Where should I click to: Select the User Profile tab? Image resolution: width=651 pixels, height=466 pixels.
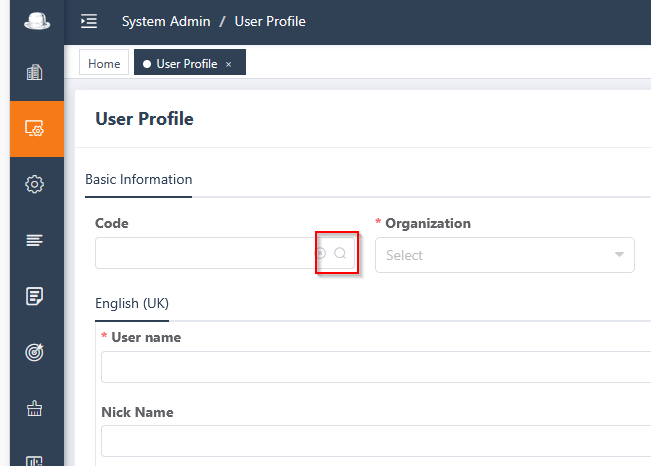(x=186, y=63)
